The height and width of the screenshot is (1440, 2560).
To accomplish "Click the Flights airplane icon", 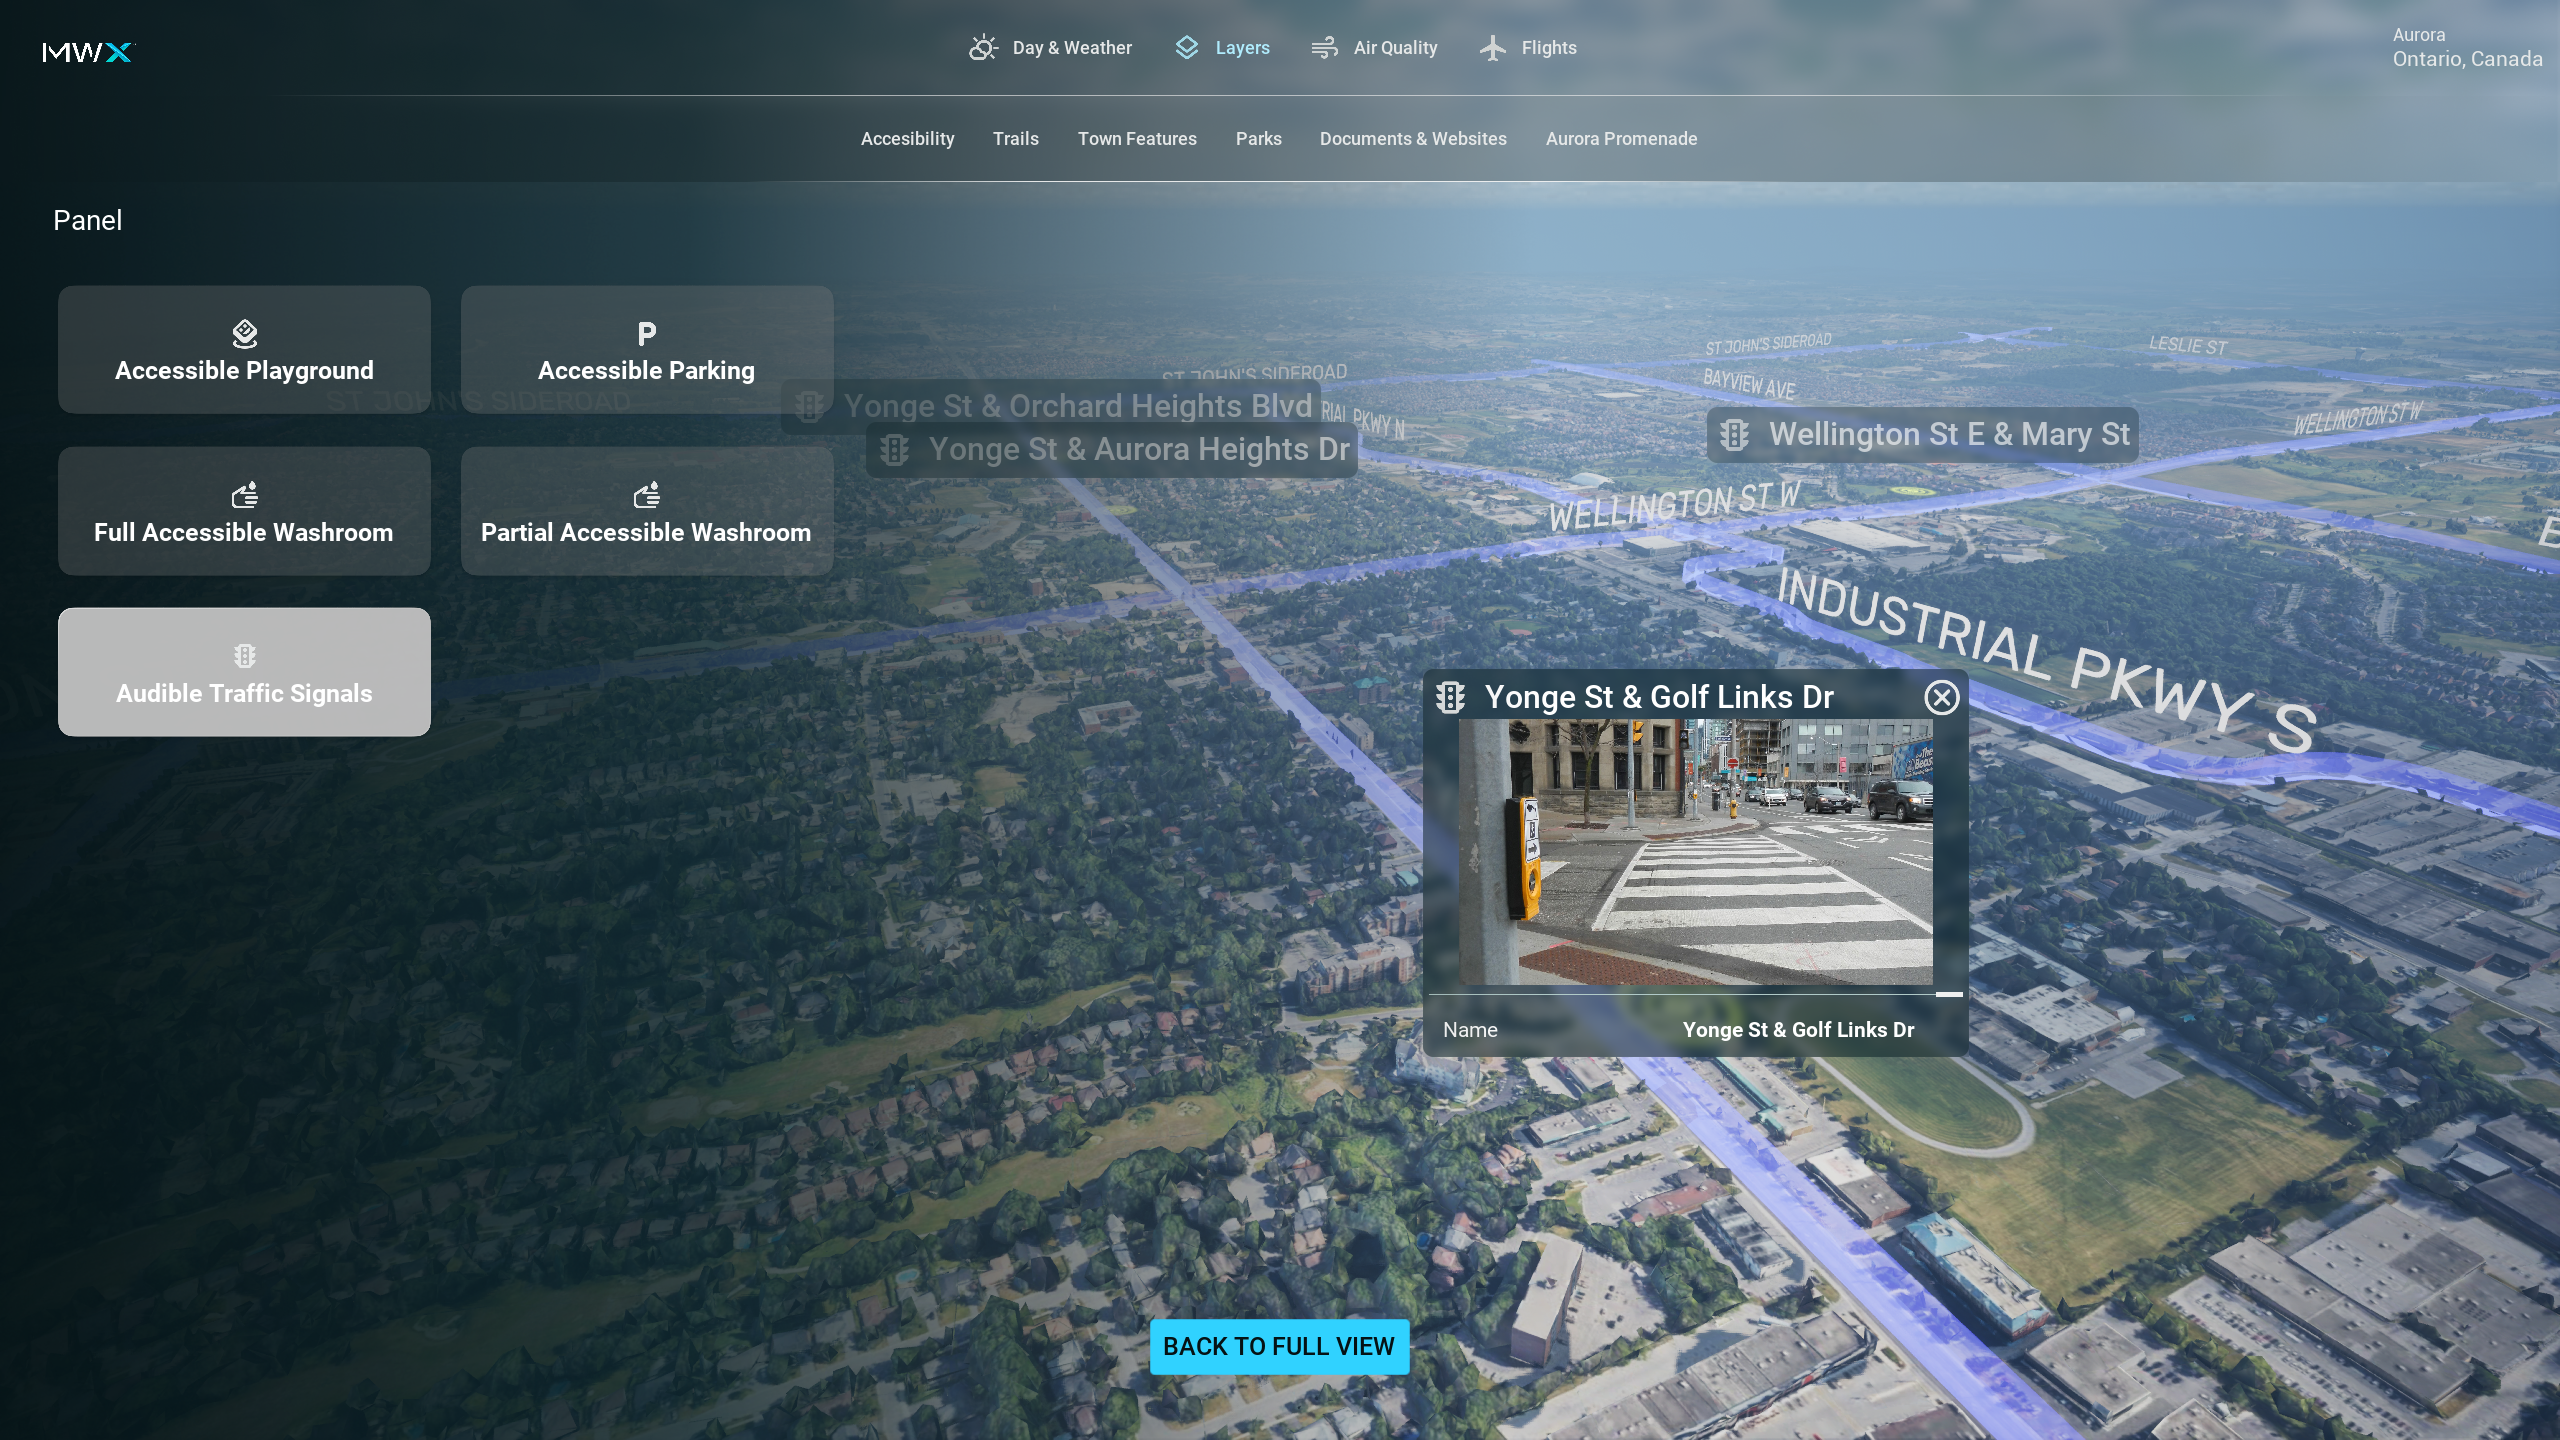I will [x=1492, y=48].
